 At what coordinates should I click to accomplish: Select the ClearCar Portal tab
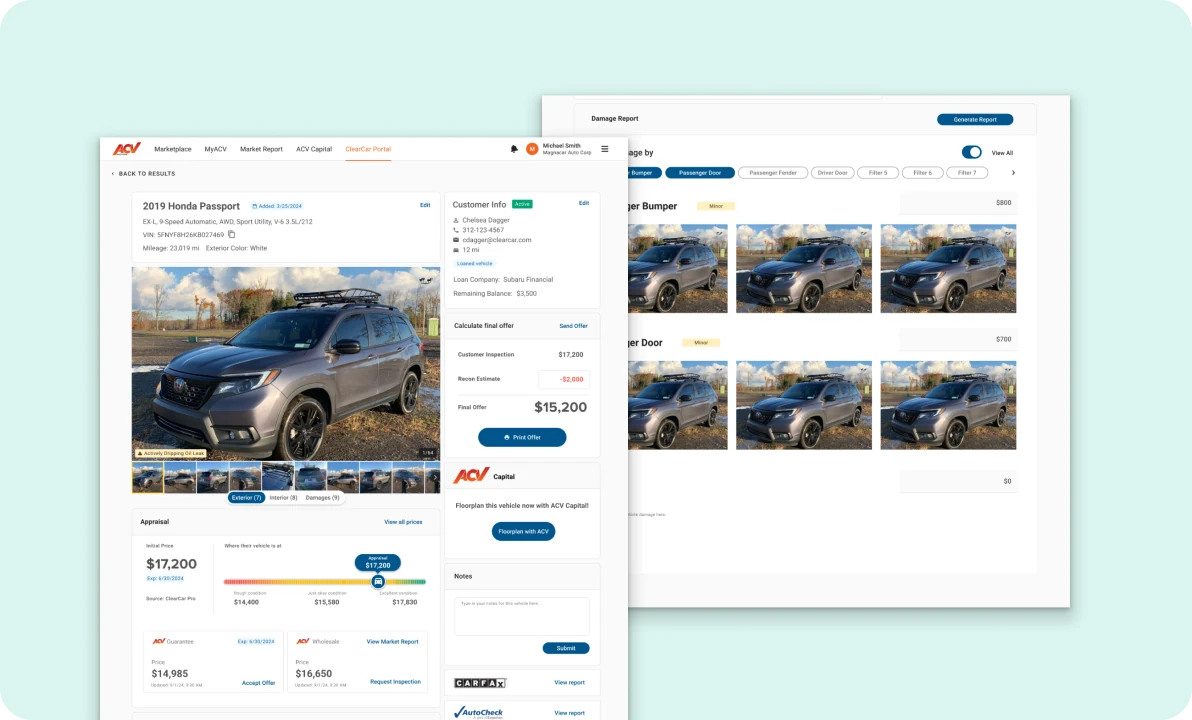368,149
